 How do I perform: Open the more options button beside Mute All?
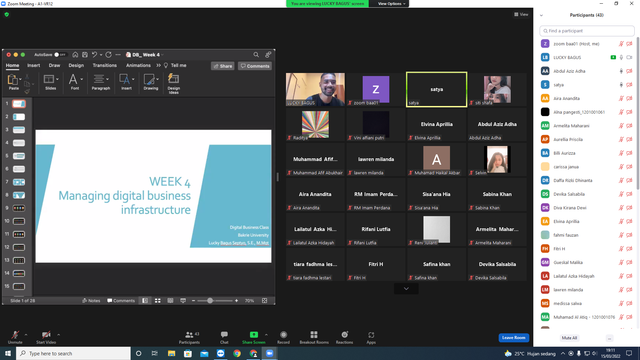click(x=609, y=338)
